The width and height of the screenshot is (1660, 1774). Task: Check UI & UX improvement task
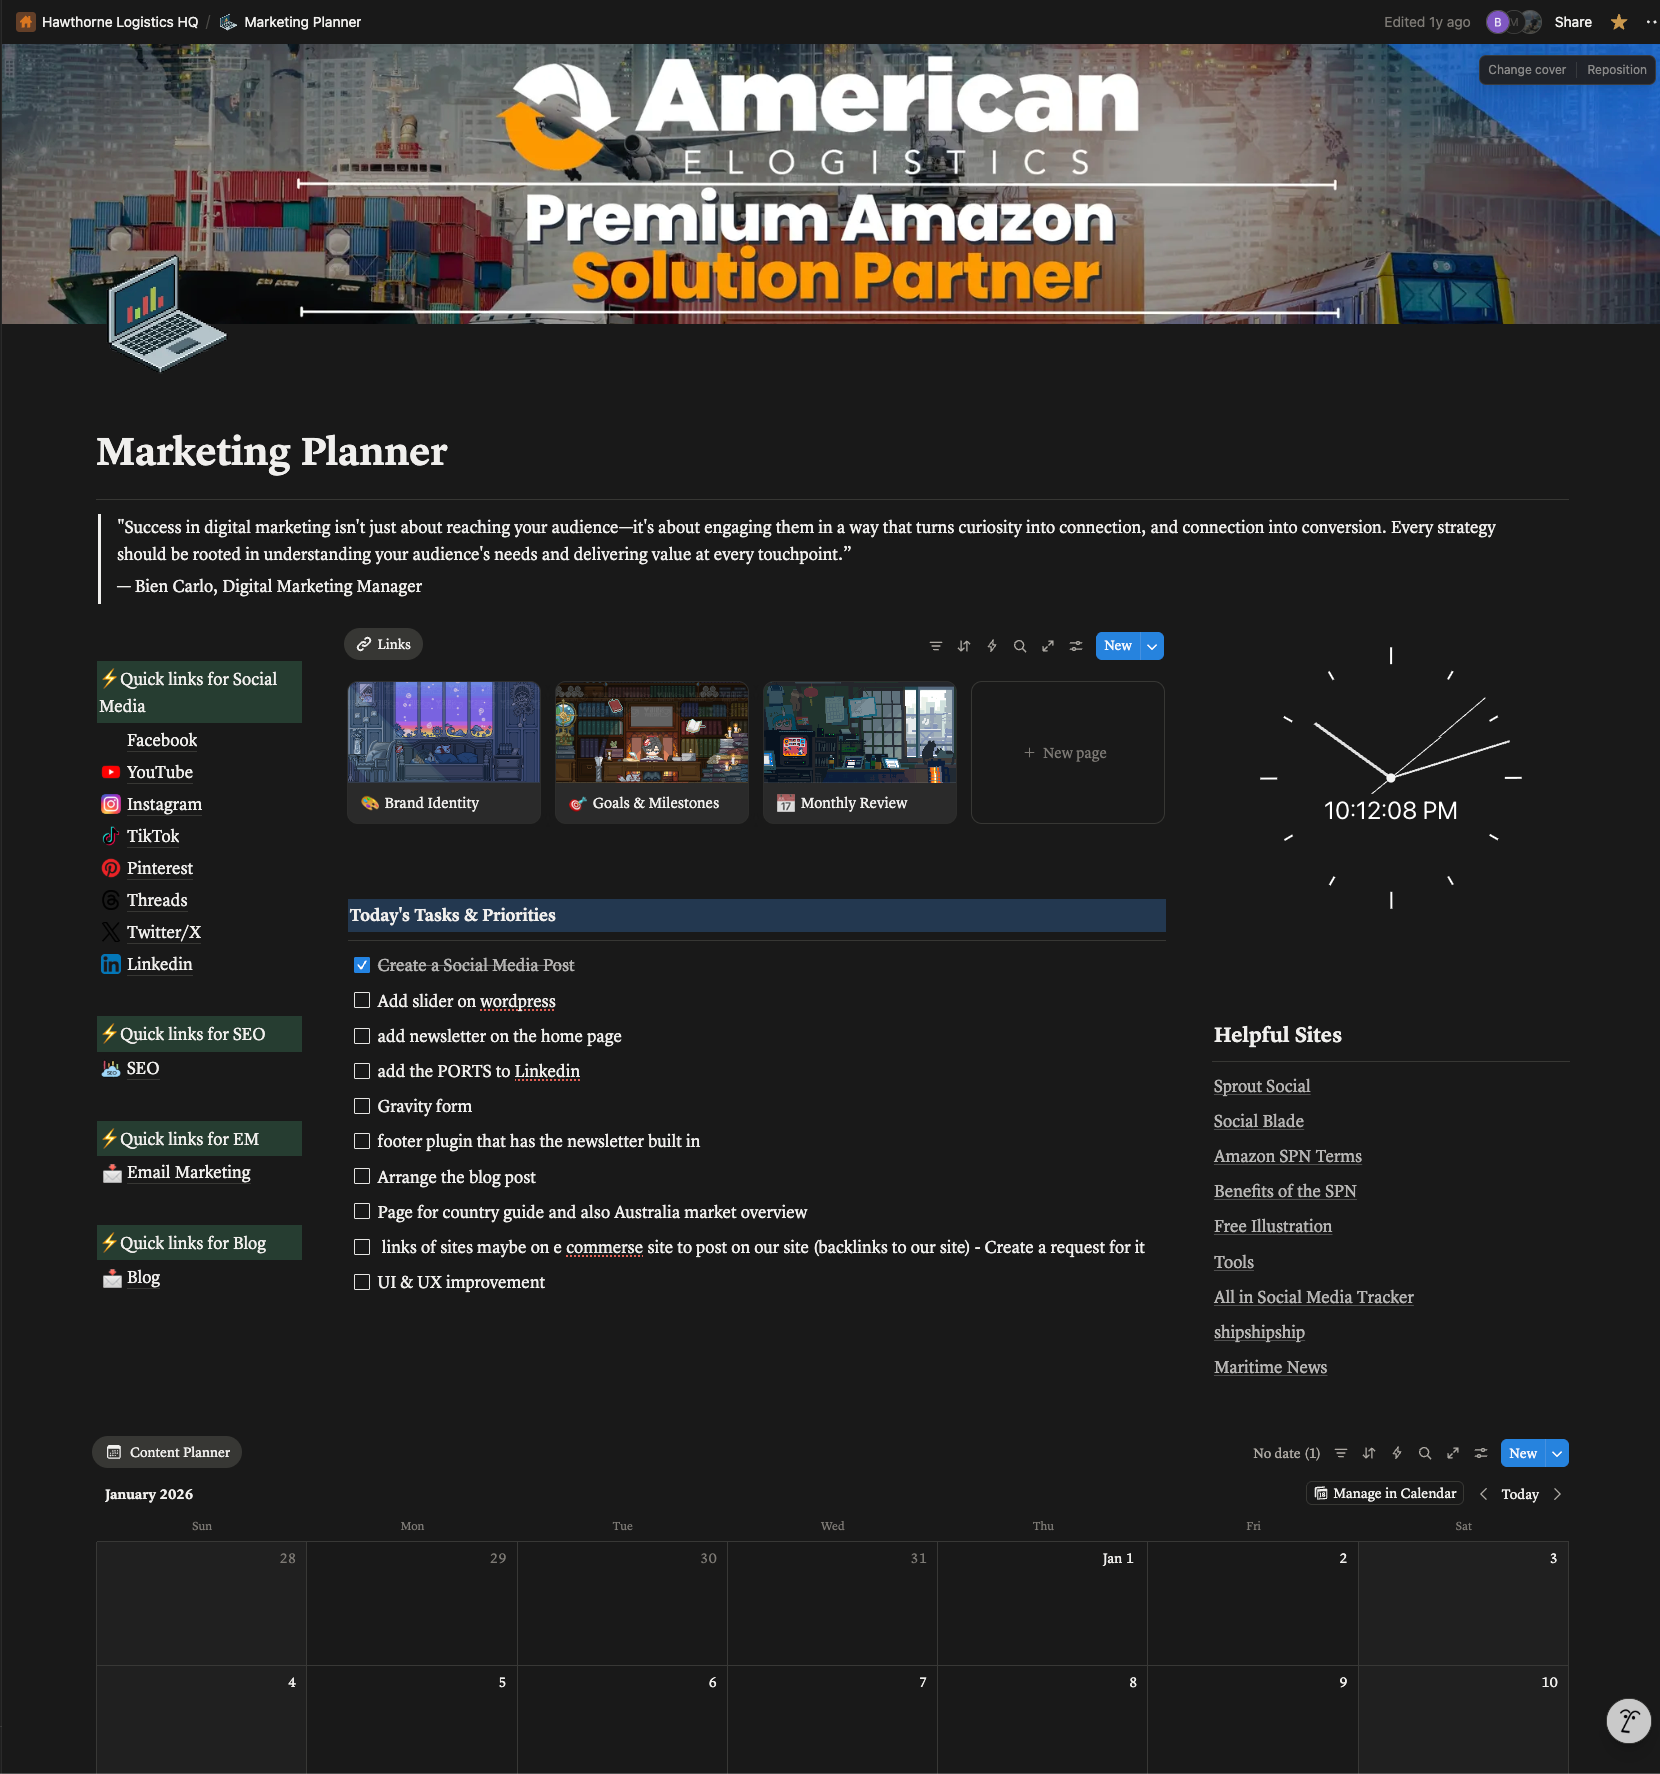362,1282
